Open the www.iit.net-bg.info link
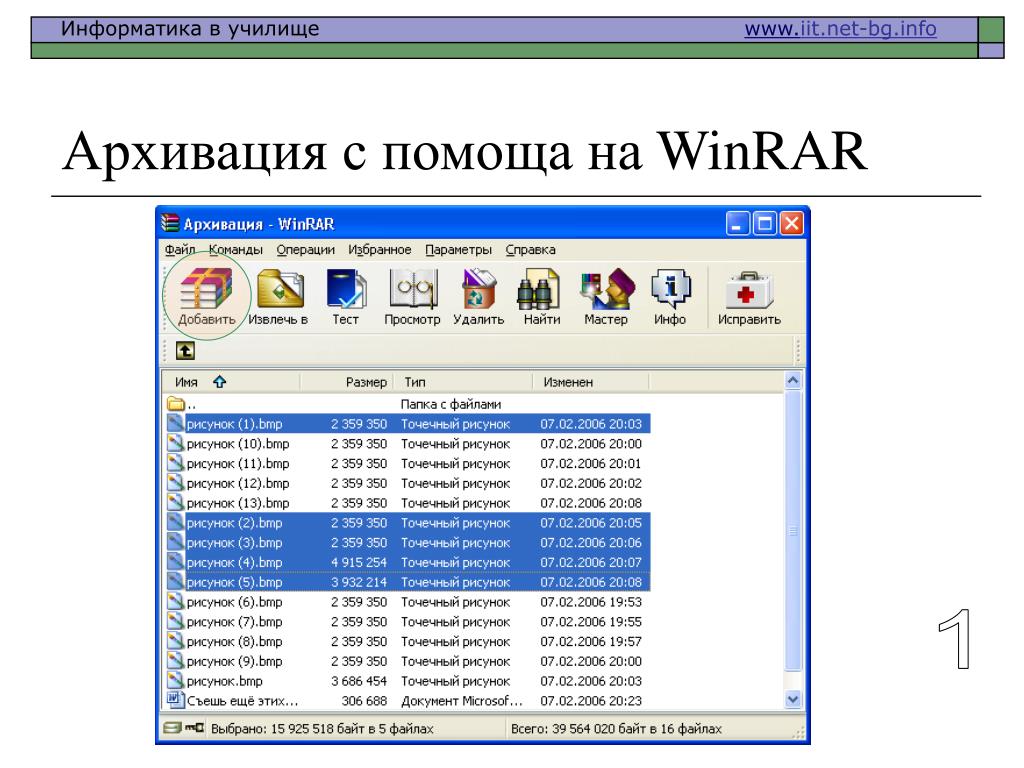Screen dimensions: 1024x768 (x=840, y=29)
